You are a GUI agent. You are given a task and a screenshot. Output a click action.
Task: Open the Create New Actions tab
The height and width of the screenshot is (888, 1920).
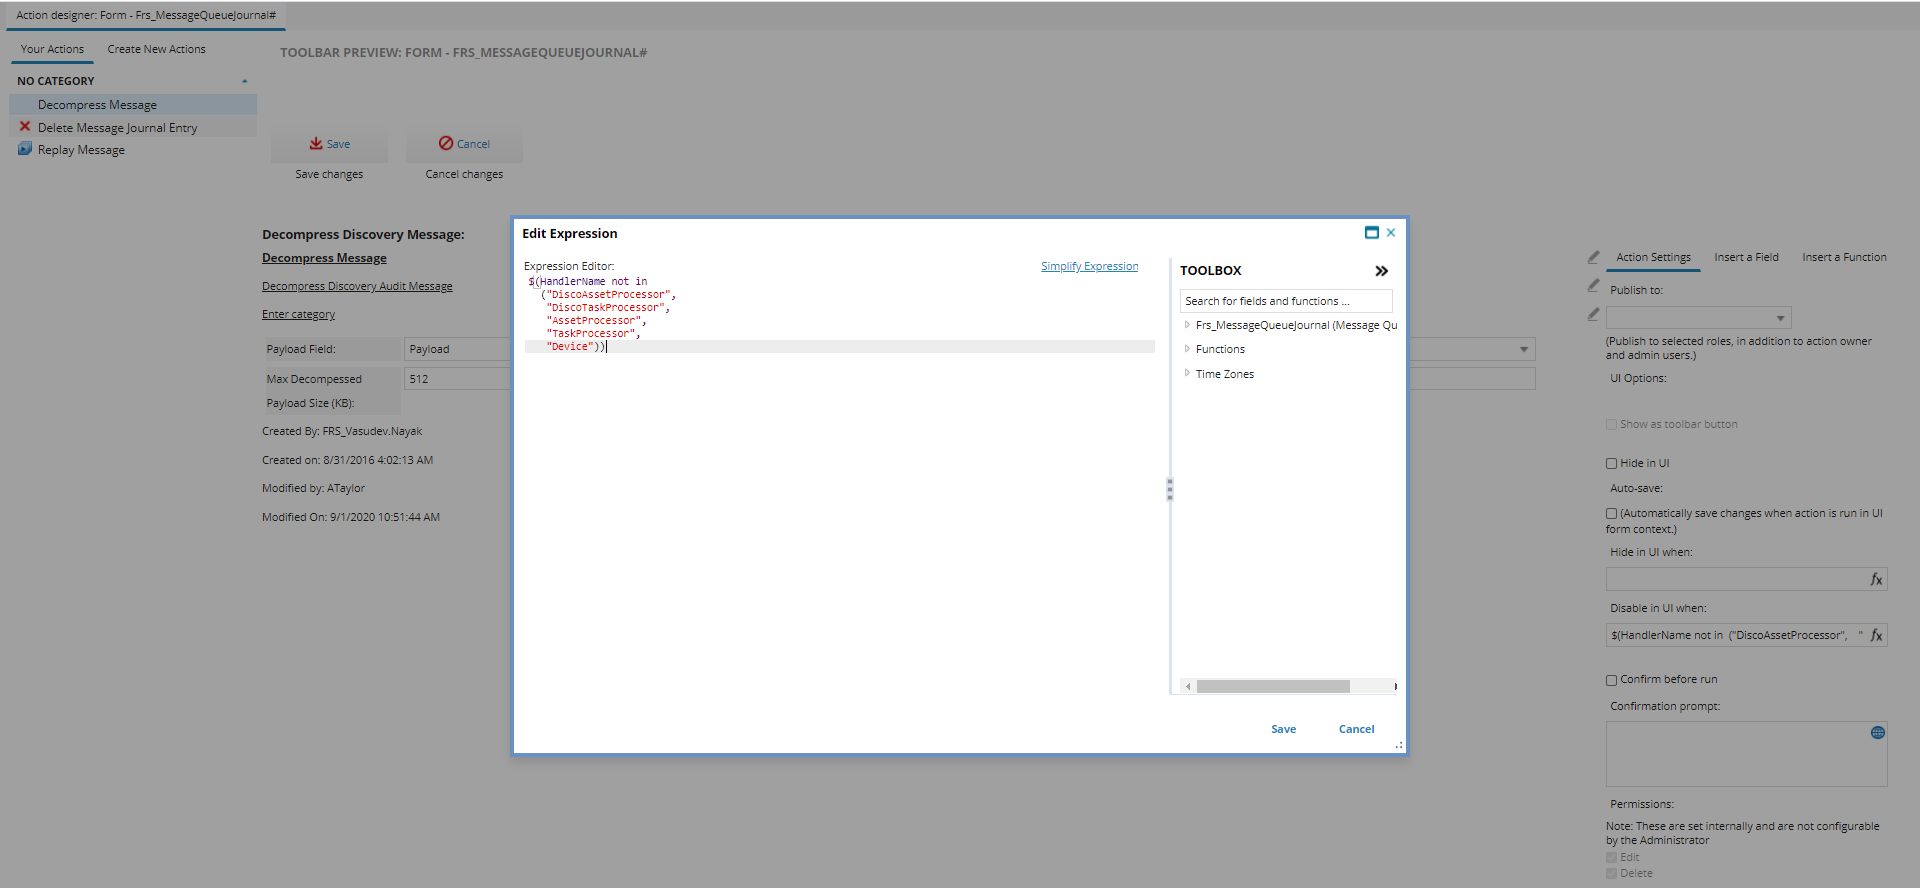[x=156, y=49]
